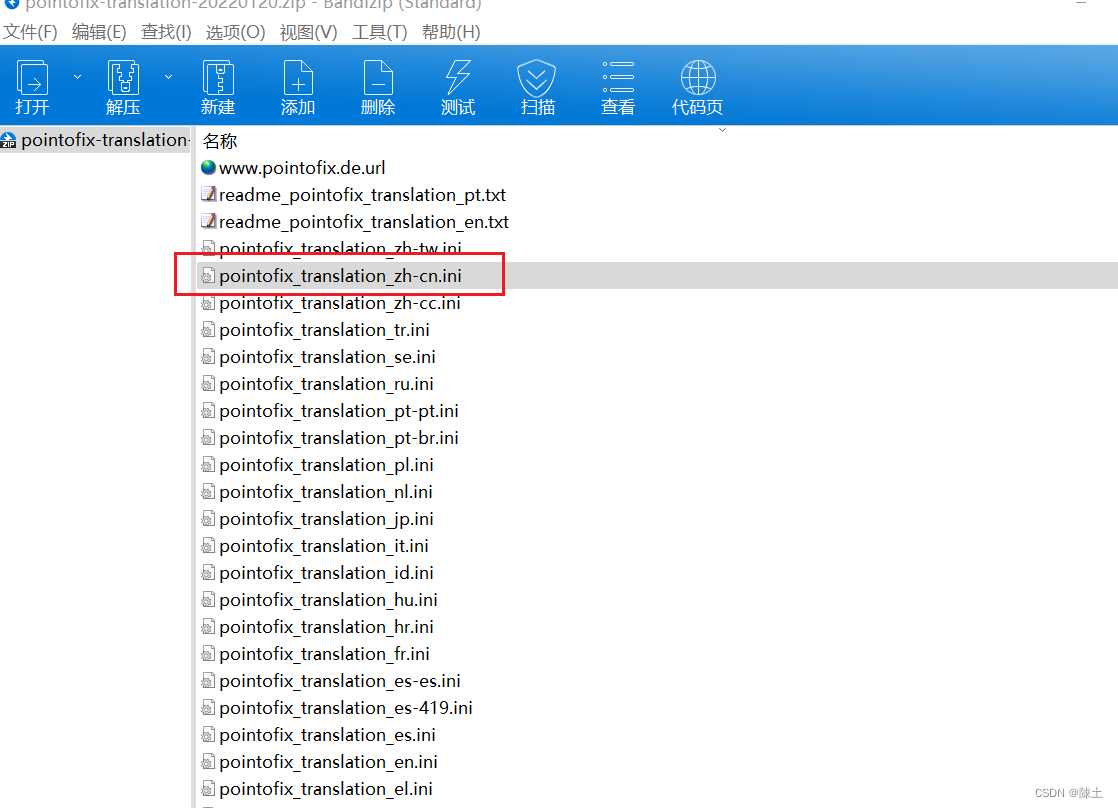Click ini icon of pointofix_translation_hr.ini
The width and height of the screenshot is (1118, 808).
click(x=208, y=627)
